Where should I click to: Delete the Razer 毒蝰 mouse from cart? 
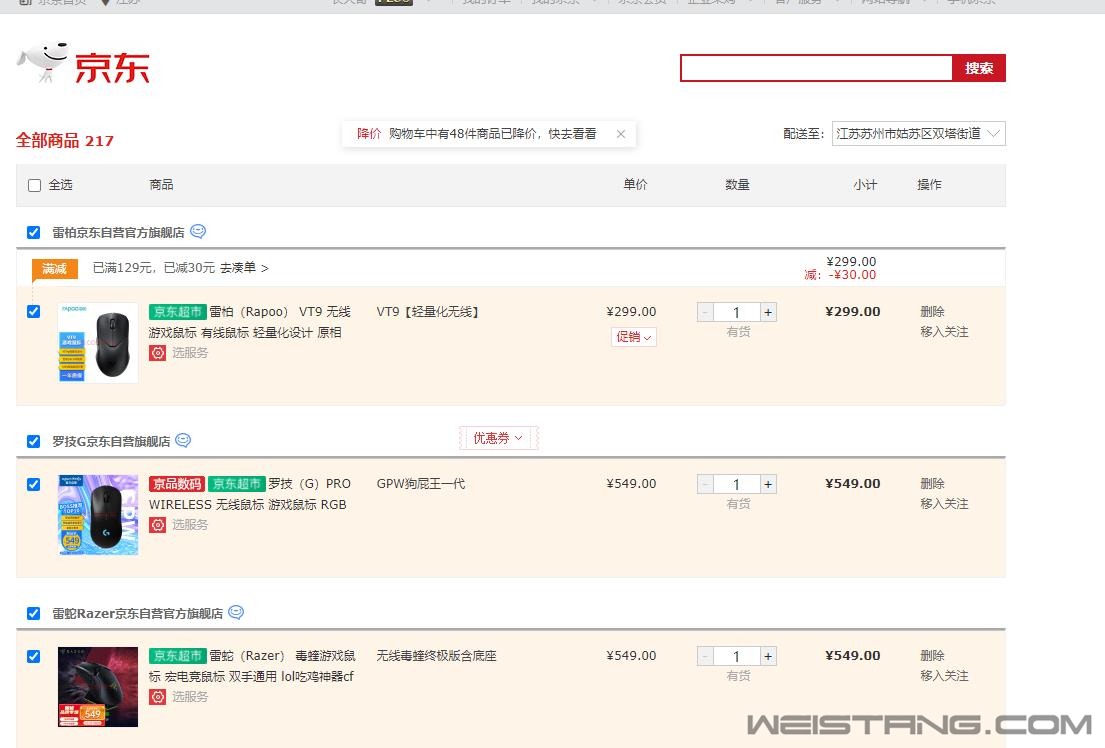point(932,656)
